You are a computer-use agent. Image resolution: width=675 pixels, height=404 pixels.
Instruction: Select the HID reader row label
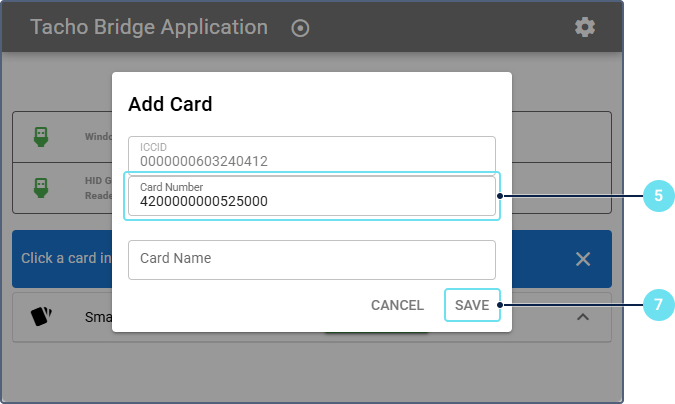(x=98, y=188)
